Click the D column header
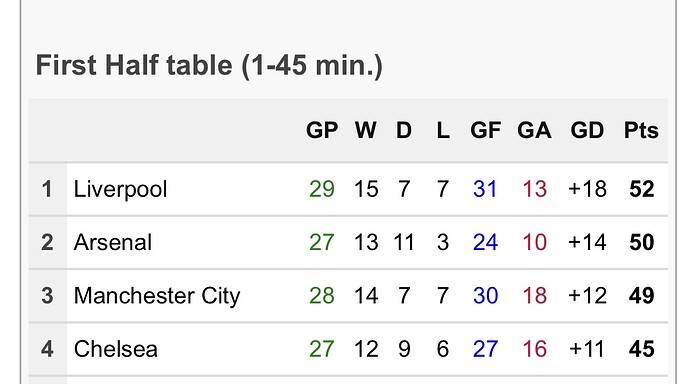 [x=404, y=130]
